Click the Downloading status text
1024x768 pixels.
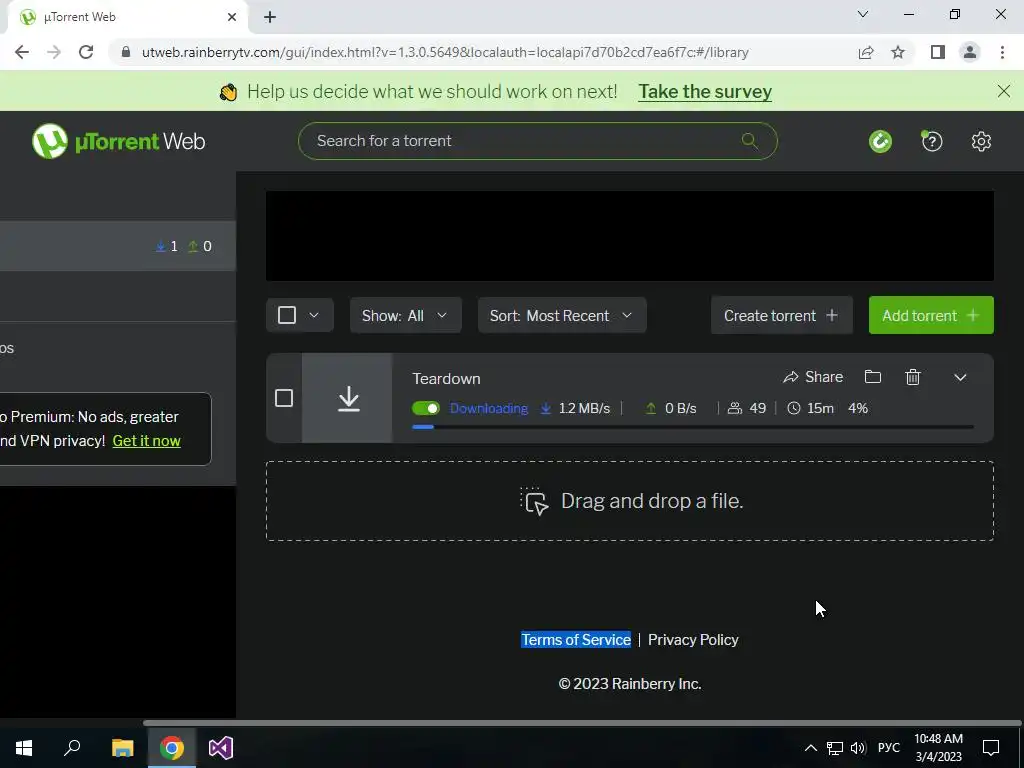(488, 408)
